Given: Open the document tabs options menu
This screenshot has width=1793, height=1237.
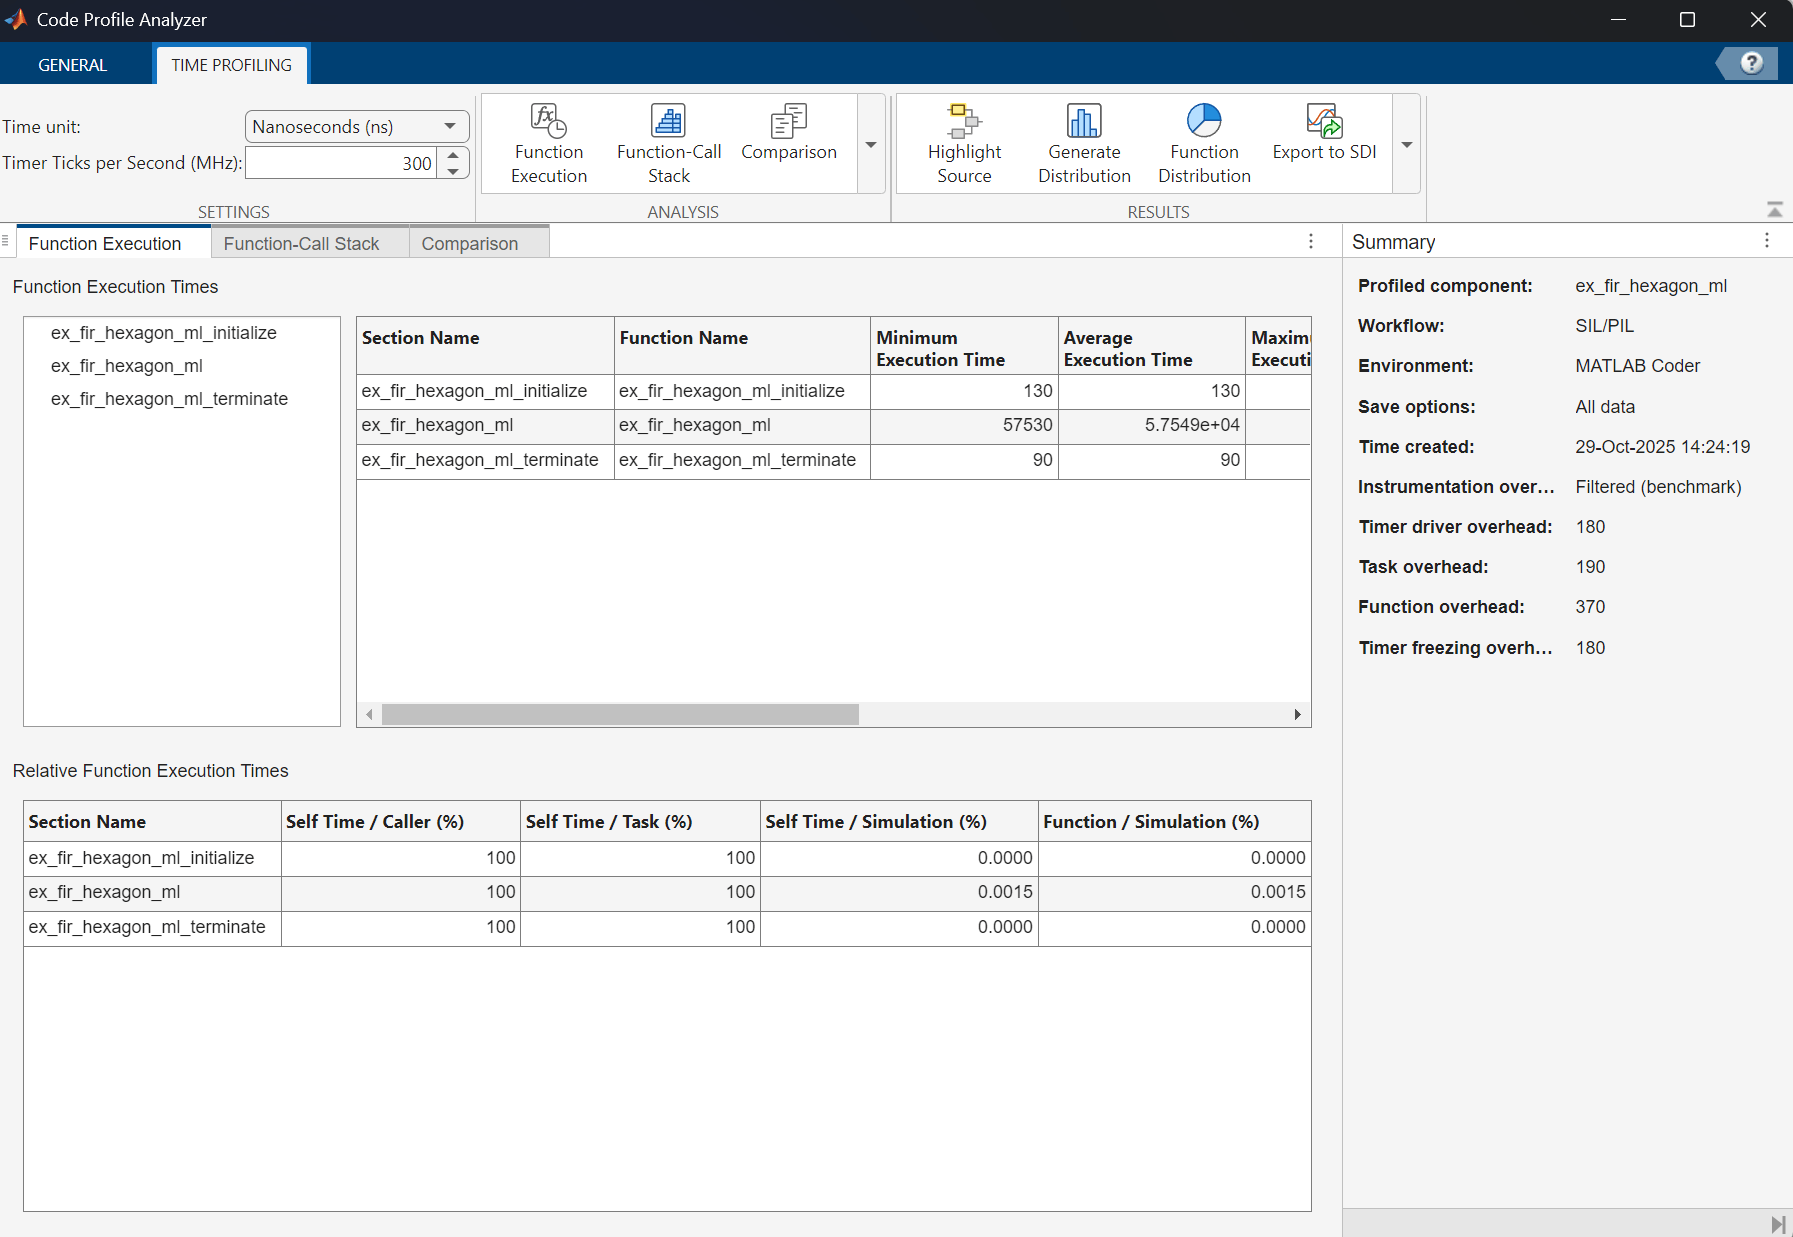Looking at the screenshot, I should tap(1311, 241).
